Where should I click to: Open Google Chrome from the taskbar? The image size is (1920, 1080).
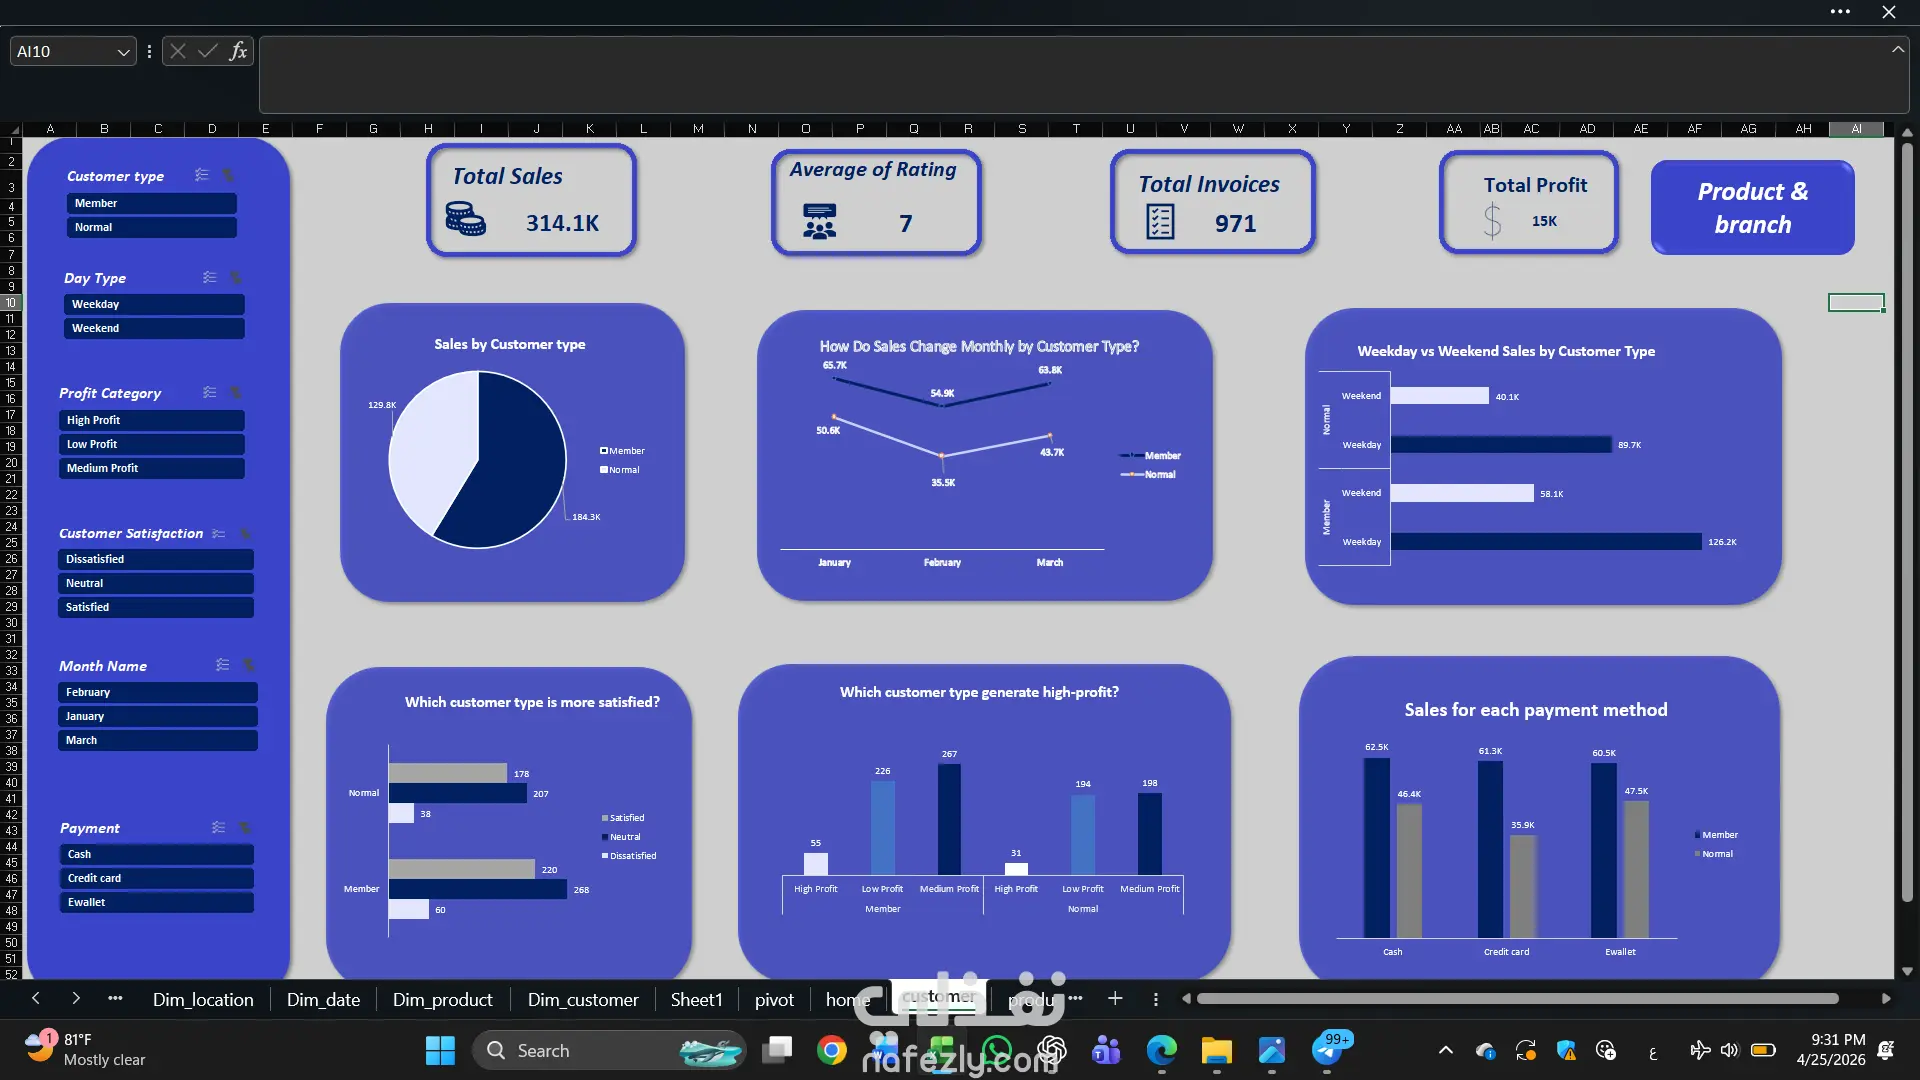(831, 1050)
